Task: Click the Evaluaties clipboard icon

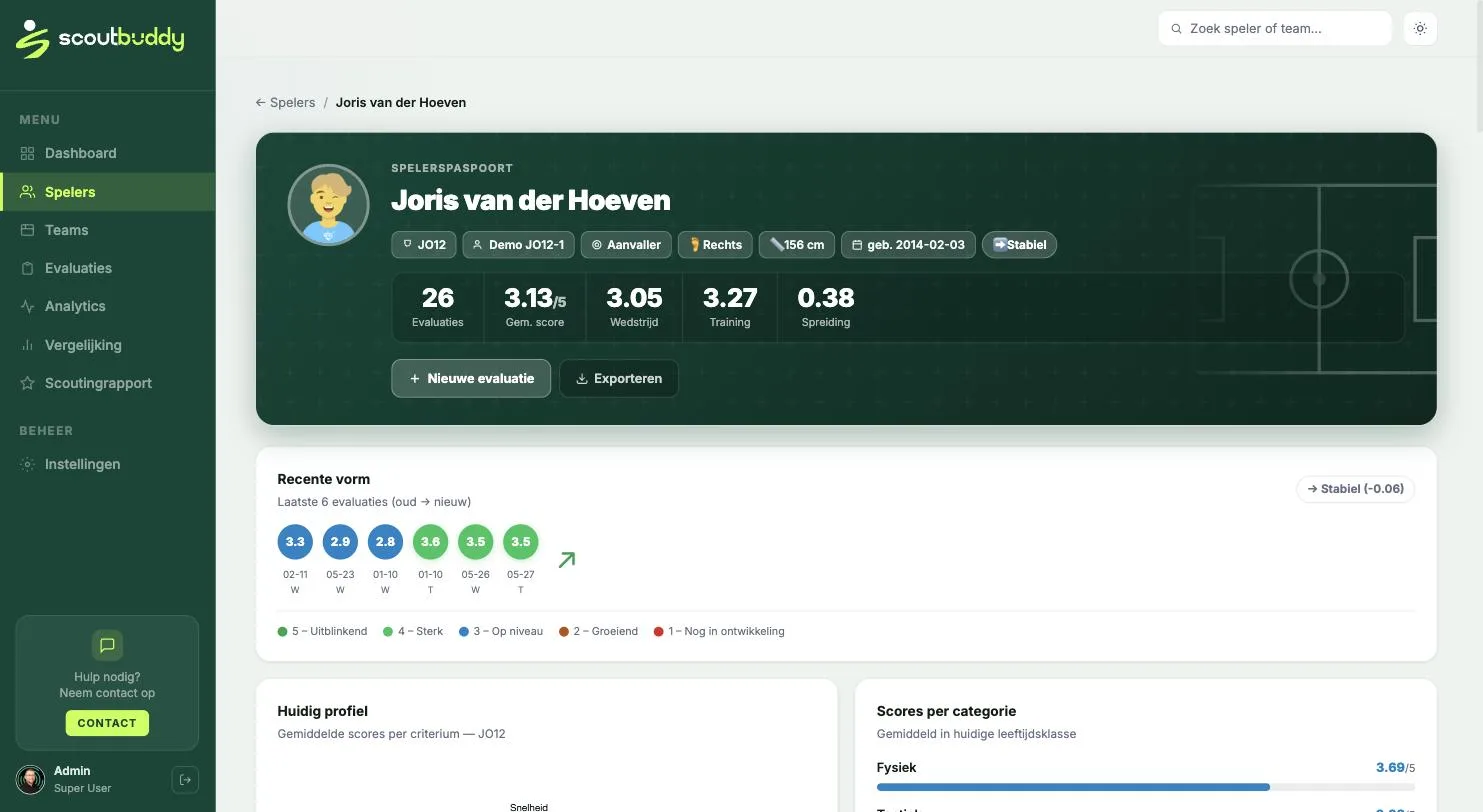Action: pos(27,268)
